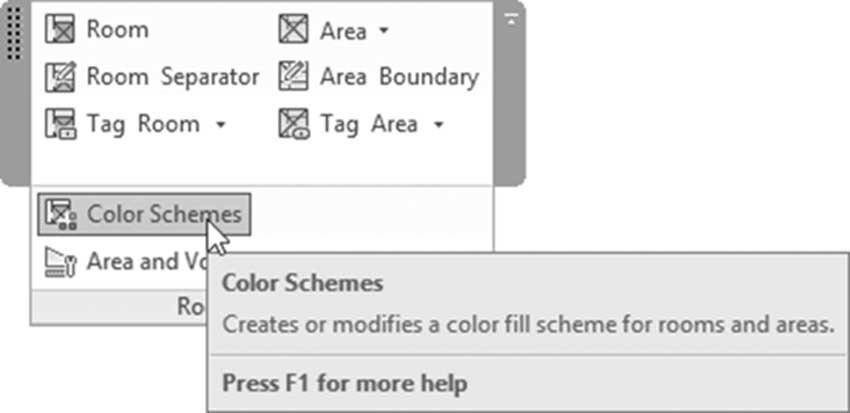Click the Area Boundary icon
The width and height of the screenshot is (850, 413).
click(x=294, y=76)
